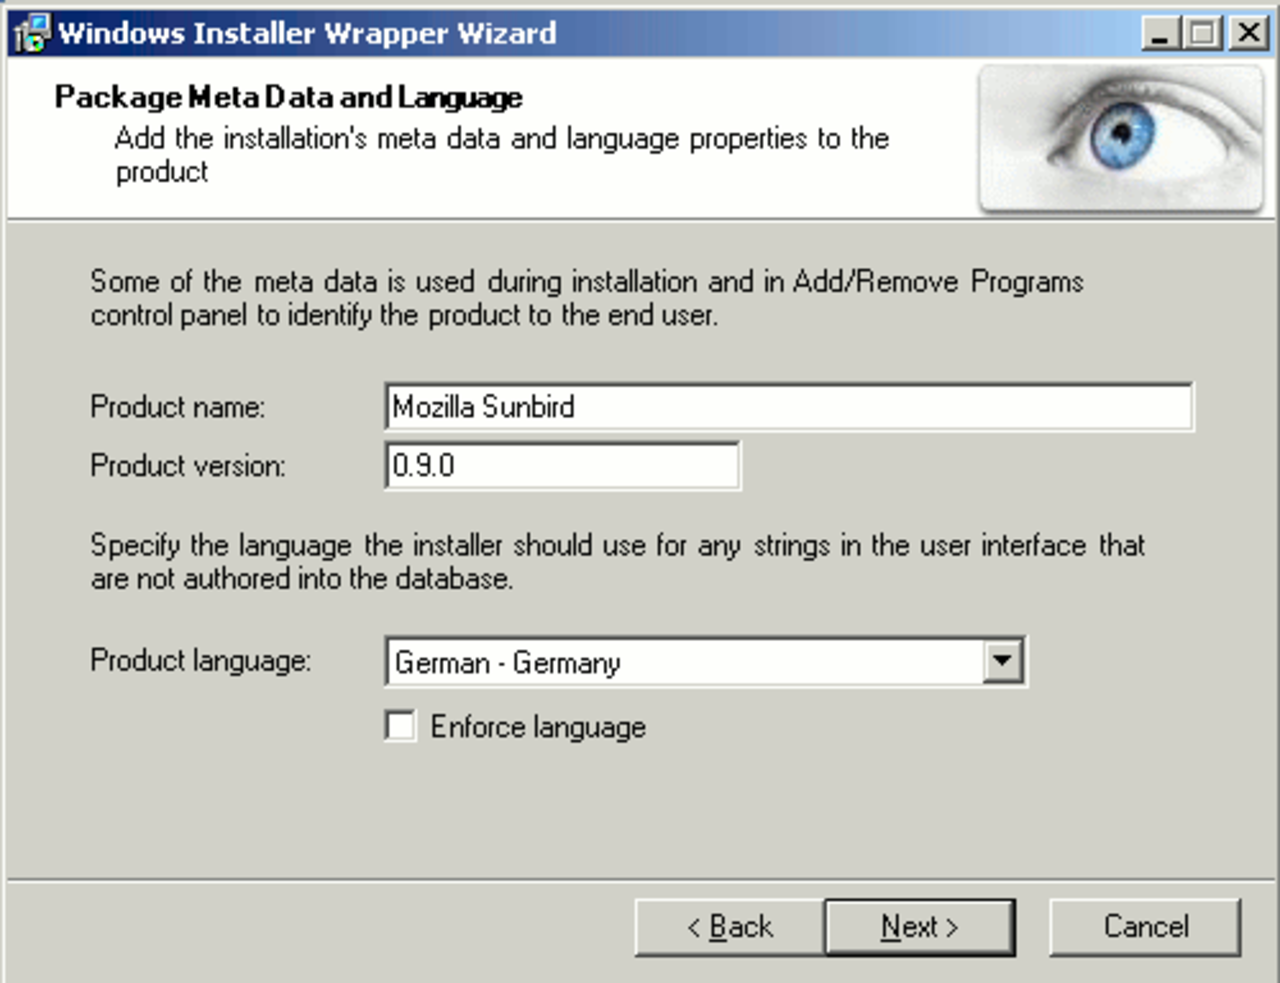
Task: Return to the previous page with Back
Action: click(729, 927)
